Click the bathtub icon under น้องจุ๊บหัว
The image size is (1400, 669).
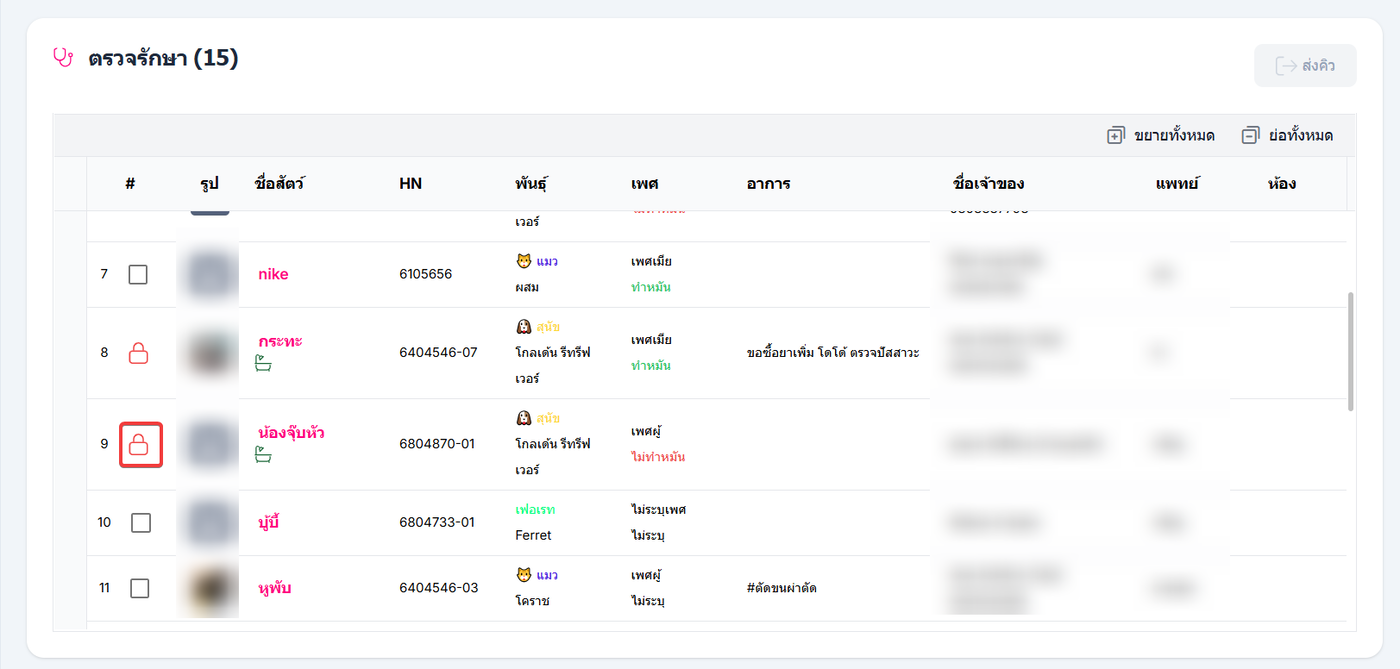264,456
